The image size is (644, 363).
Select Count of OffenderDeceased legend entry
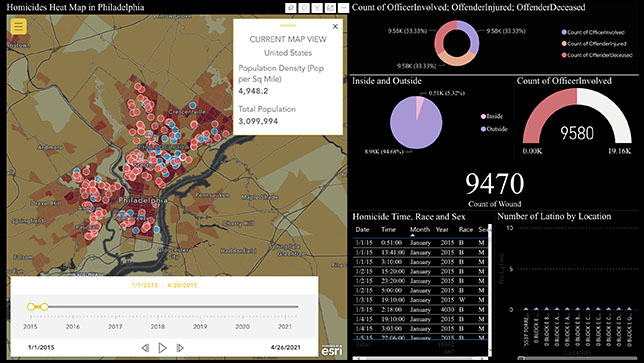[597, 55]
